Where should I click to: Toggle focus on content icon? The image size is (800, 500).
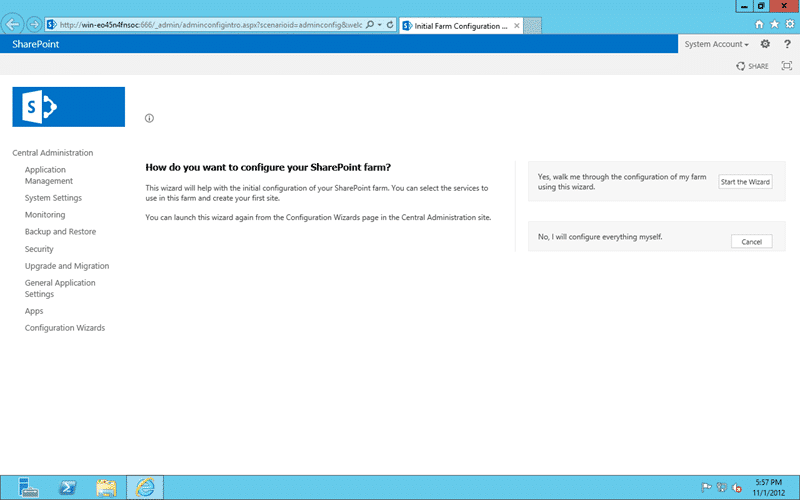coord(787,66)
